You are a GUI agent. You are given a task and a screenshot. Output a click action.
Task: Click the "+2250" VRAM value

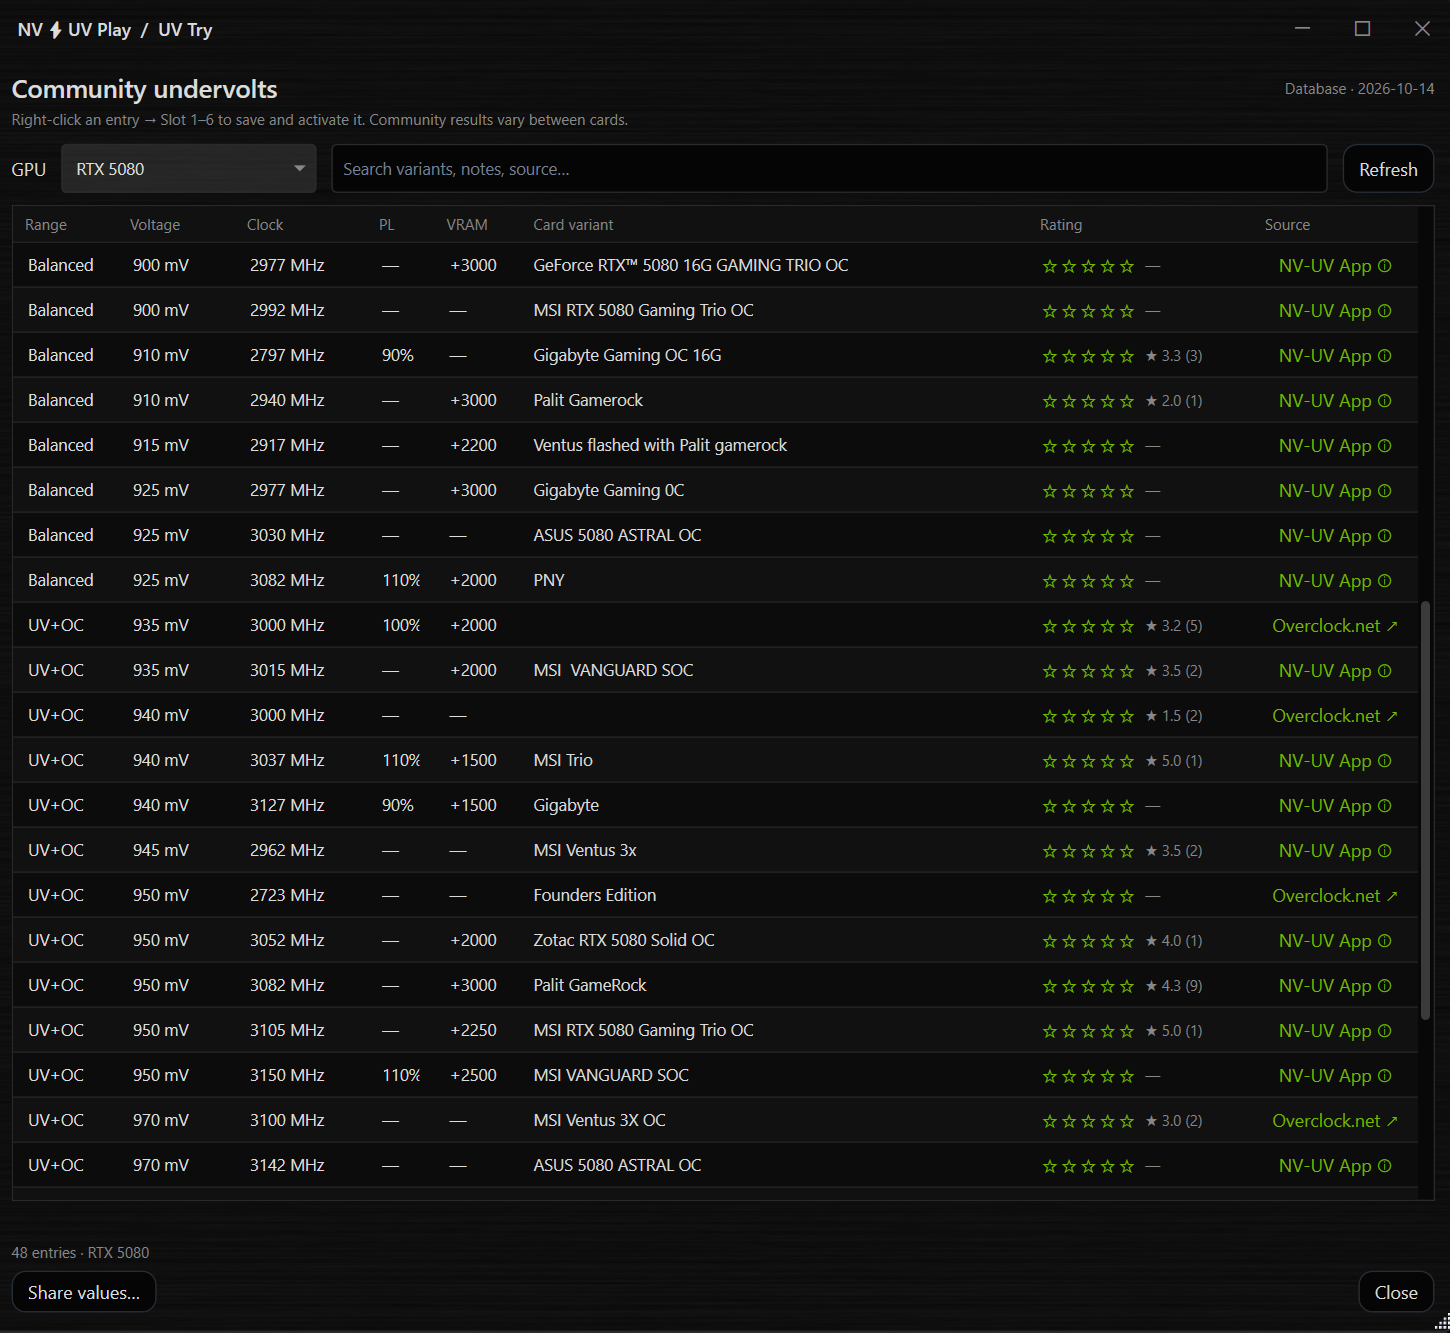(x=473, y=1030)
